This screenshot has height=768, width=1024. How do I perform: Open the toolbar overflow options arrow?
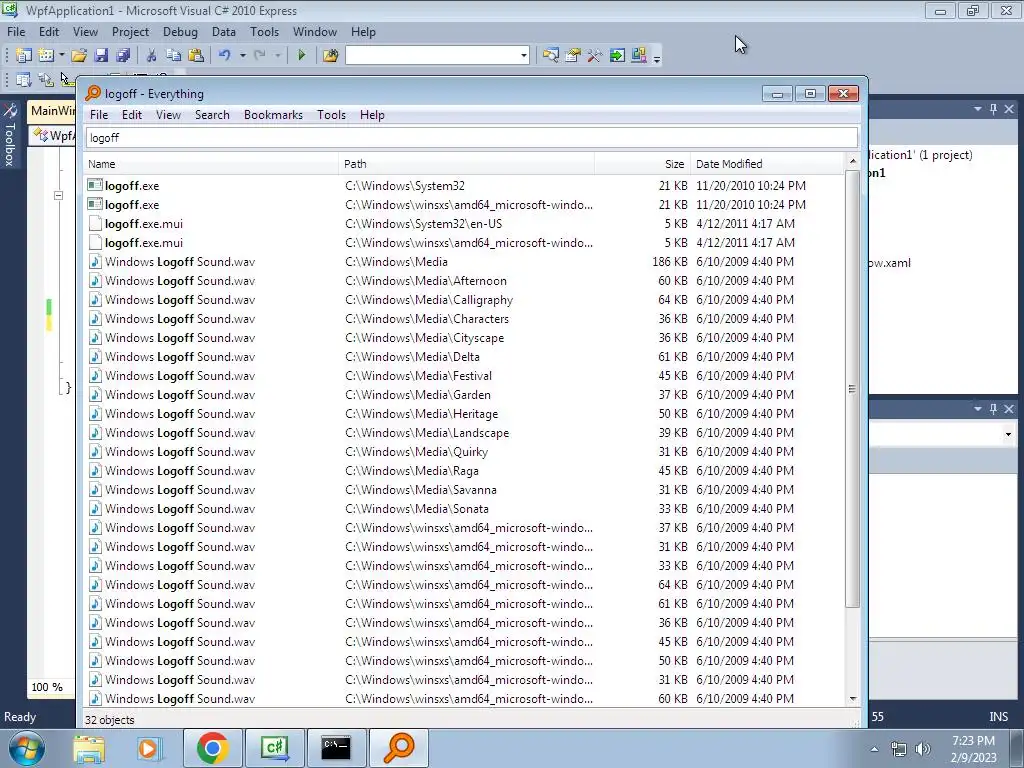pyautogui.click(x=657, y=58)
